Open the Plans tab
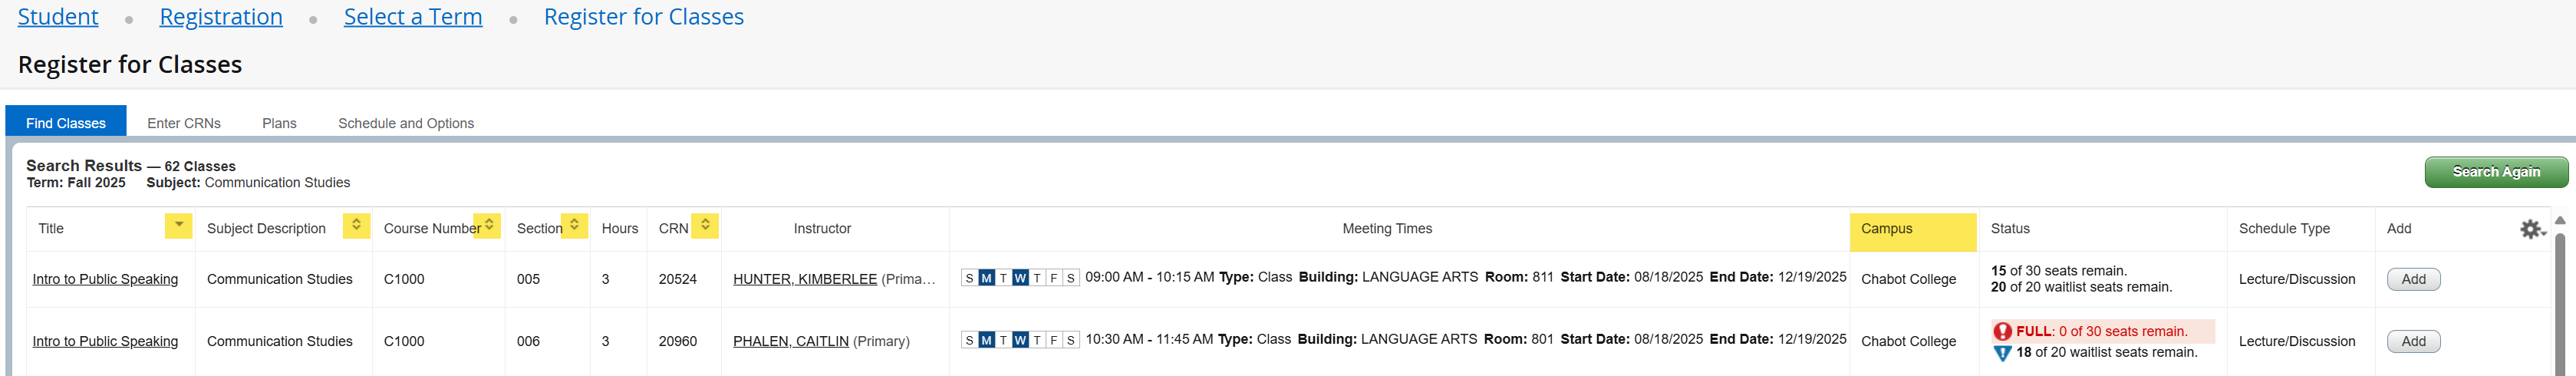This screenshot has width=2576, height=376. [279, 123]
